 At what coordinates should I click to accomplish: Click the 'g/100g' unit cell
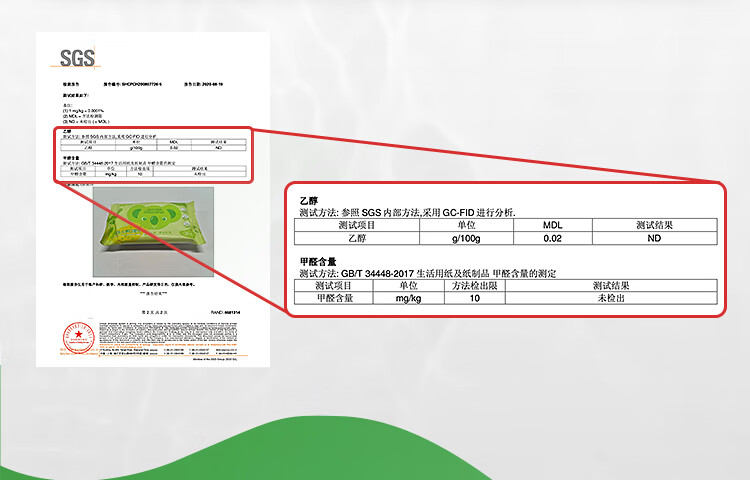(466, 238)
